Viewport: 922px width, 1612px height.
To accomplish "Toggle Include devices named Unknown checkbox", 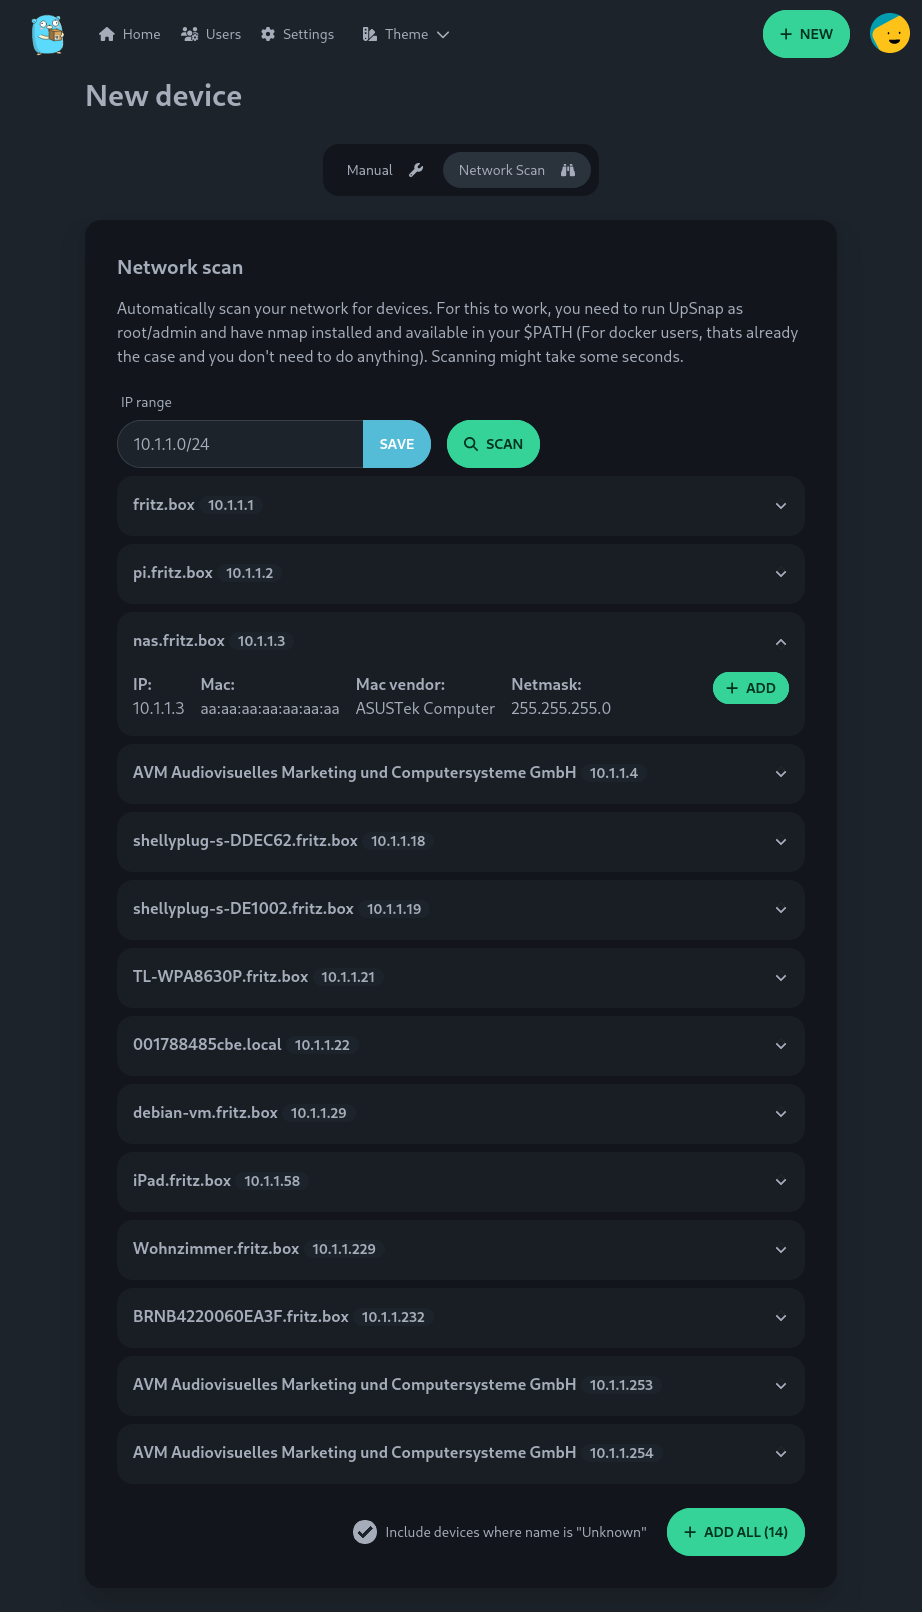I will 365,1532.
